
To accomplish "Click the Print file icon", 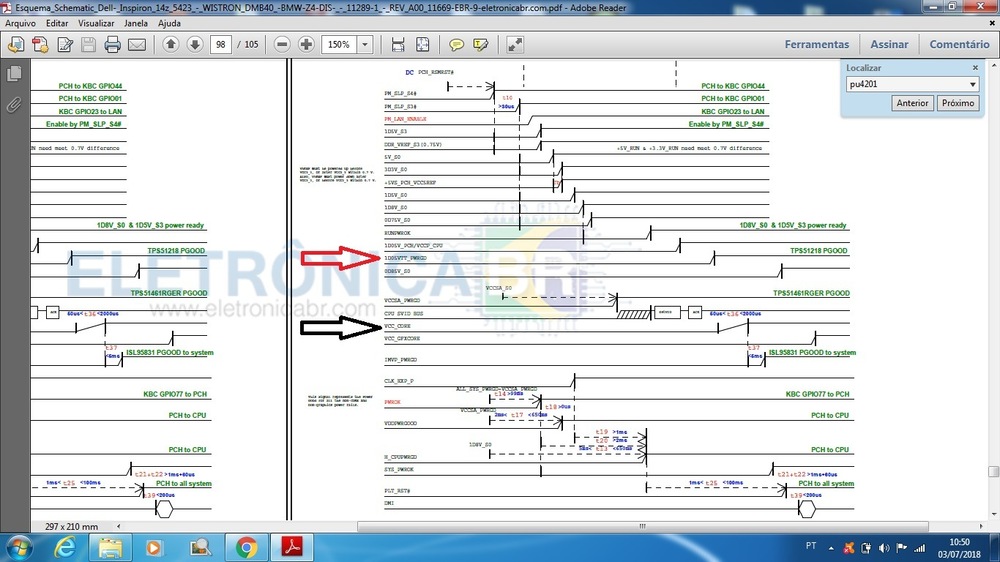I will [112, 45].
